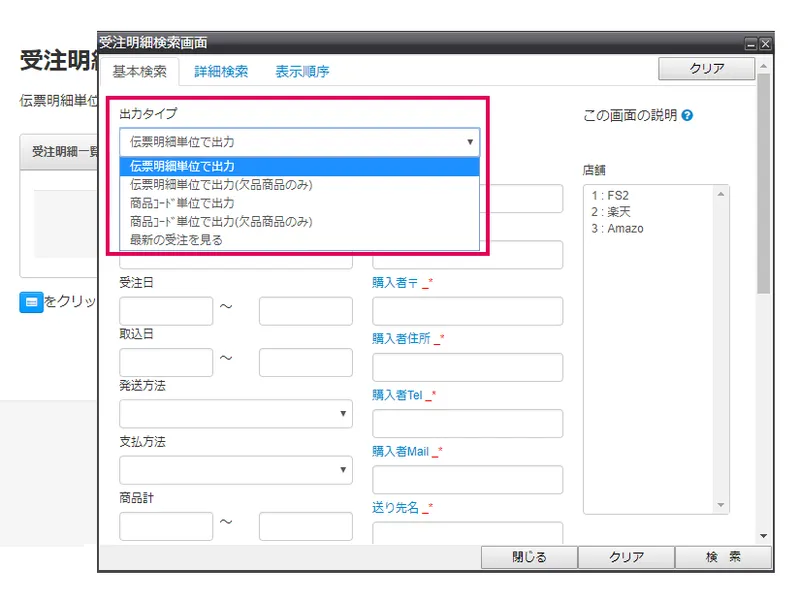The image size is (800, 596).
Task: Open the 出力タイプ dropdown
Action: coord(299,142)
